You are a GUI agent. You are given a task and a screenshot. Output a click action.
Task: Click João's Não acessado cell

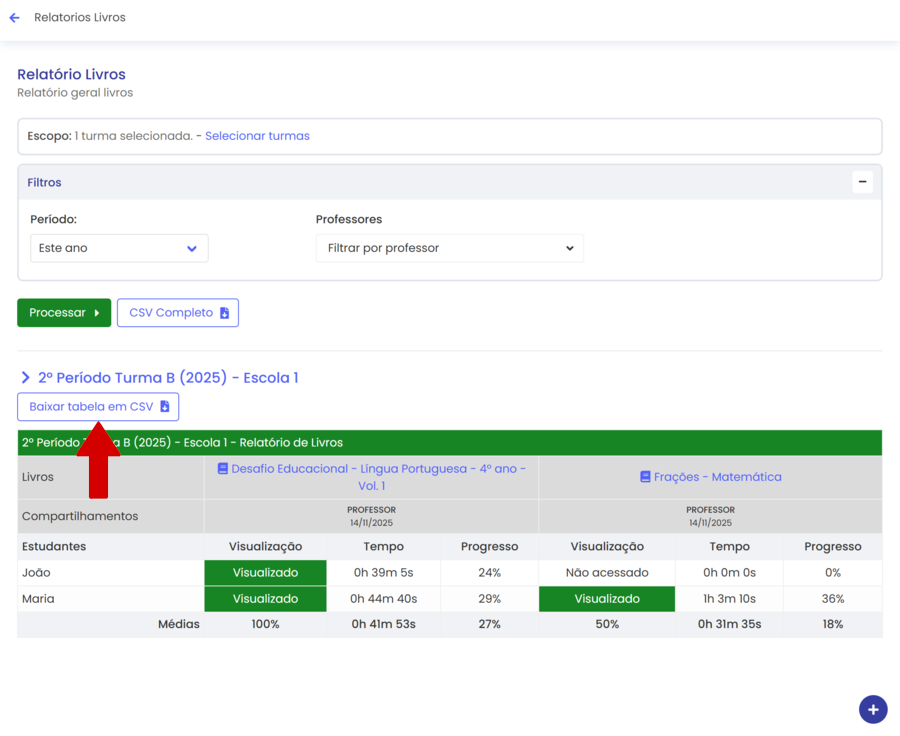point(606,573)
